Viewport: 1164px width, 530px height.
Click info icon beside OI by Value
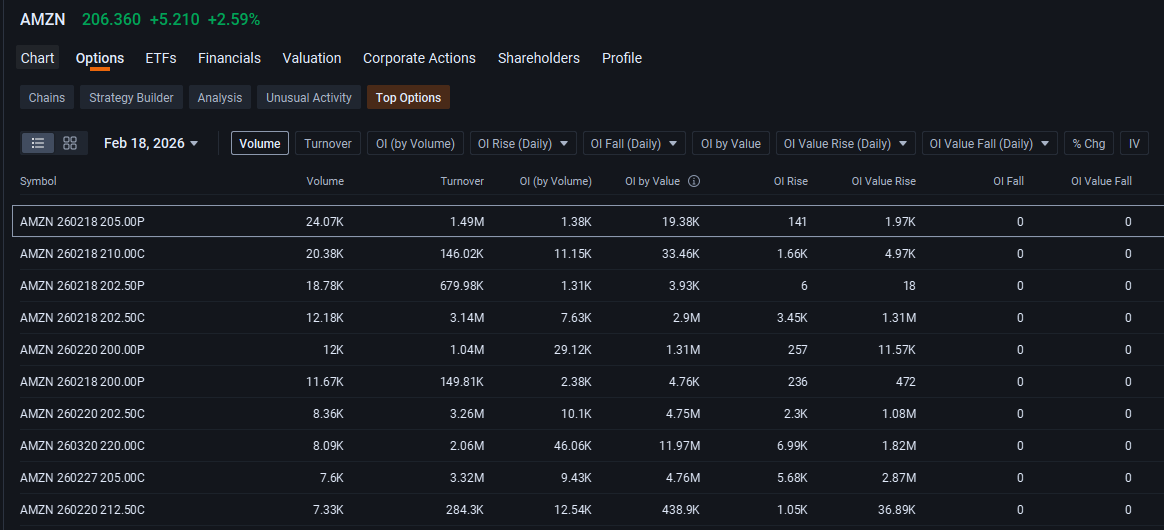coord(693,181)
